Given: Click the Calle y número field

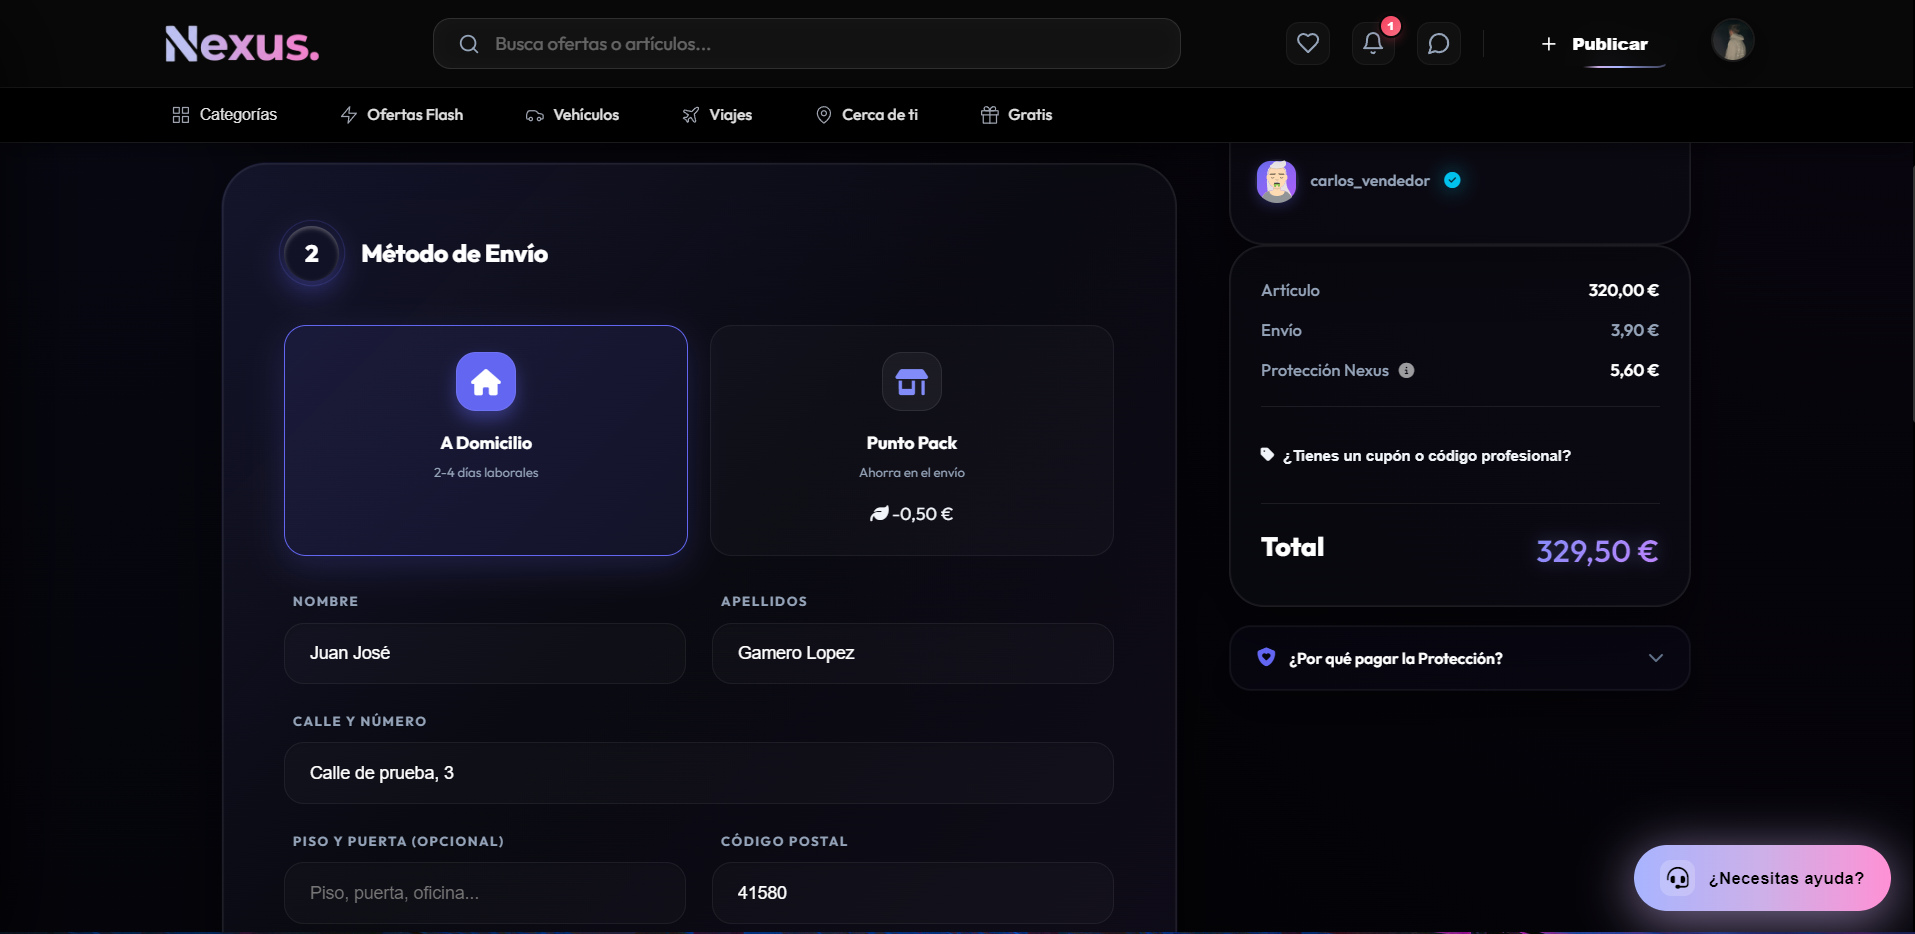Looking at the screenshot, I should 699,773.
